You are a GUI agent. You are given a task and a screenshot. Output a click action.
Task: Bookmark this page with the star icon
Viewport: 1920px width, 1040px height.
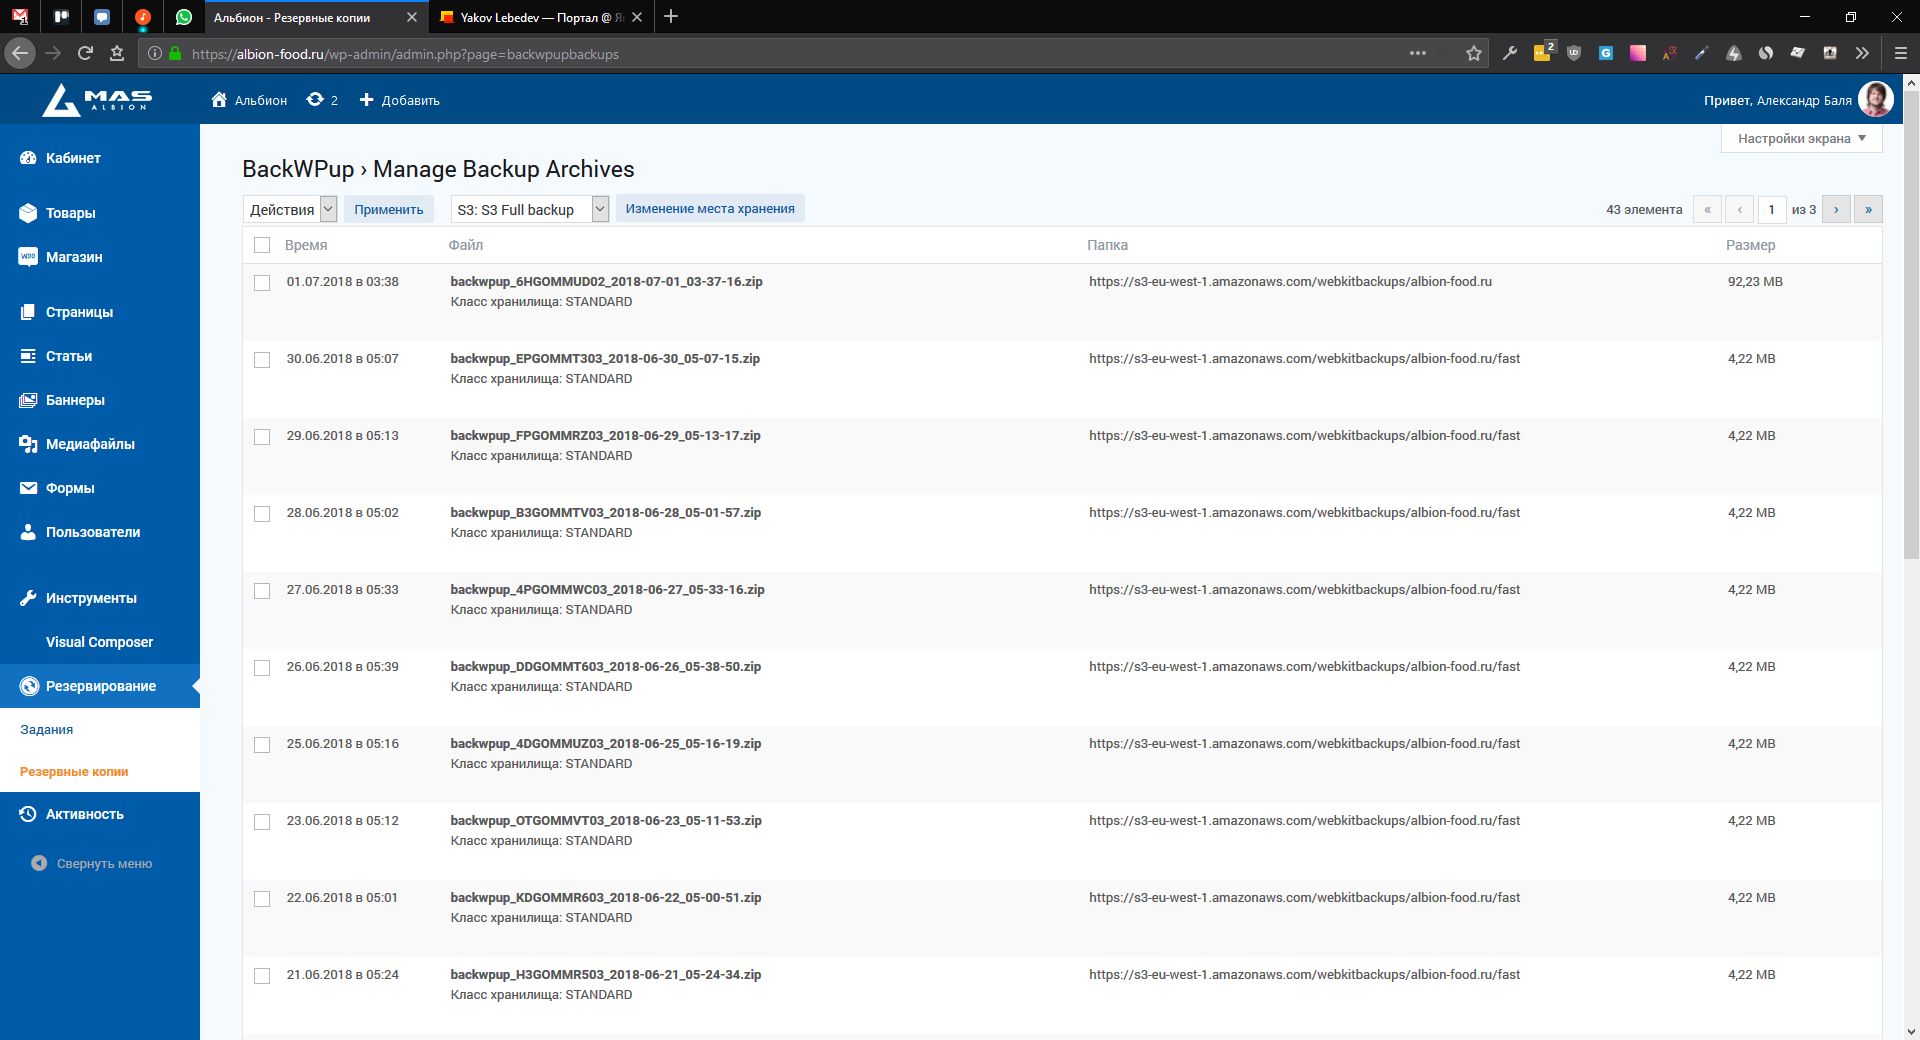(1473, 54)
